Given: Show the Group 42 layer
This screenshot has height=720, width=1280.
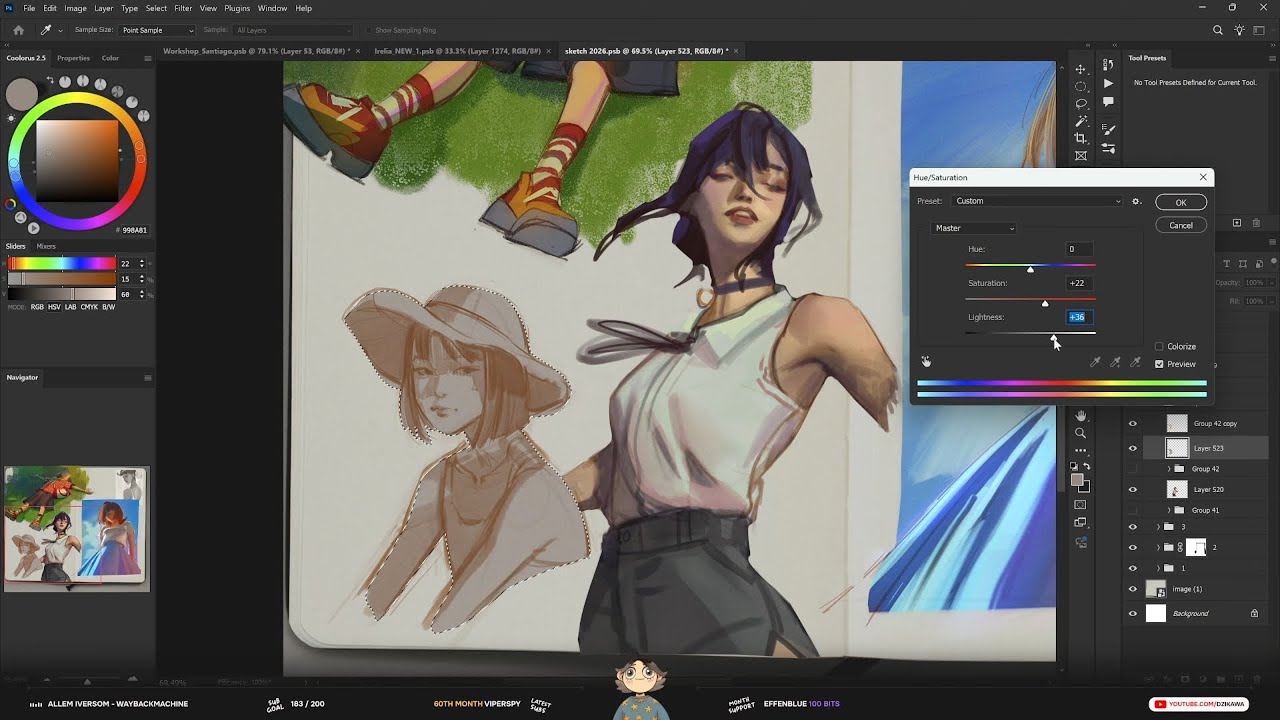Looking at the screenshot, I should (x=1133, y=469).
